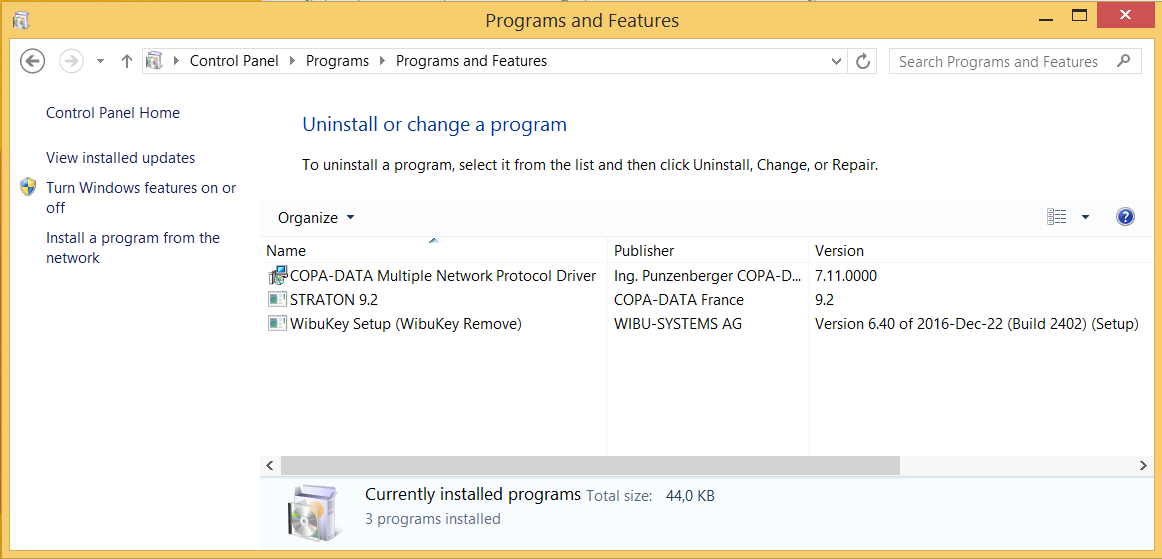Viewport: 1162px width, 559px height.
Task: Go back using the Back arrow button
Action: (x=33, y=61)
